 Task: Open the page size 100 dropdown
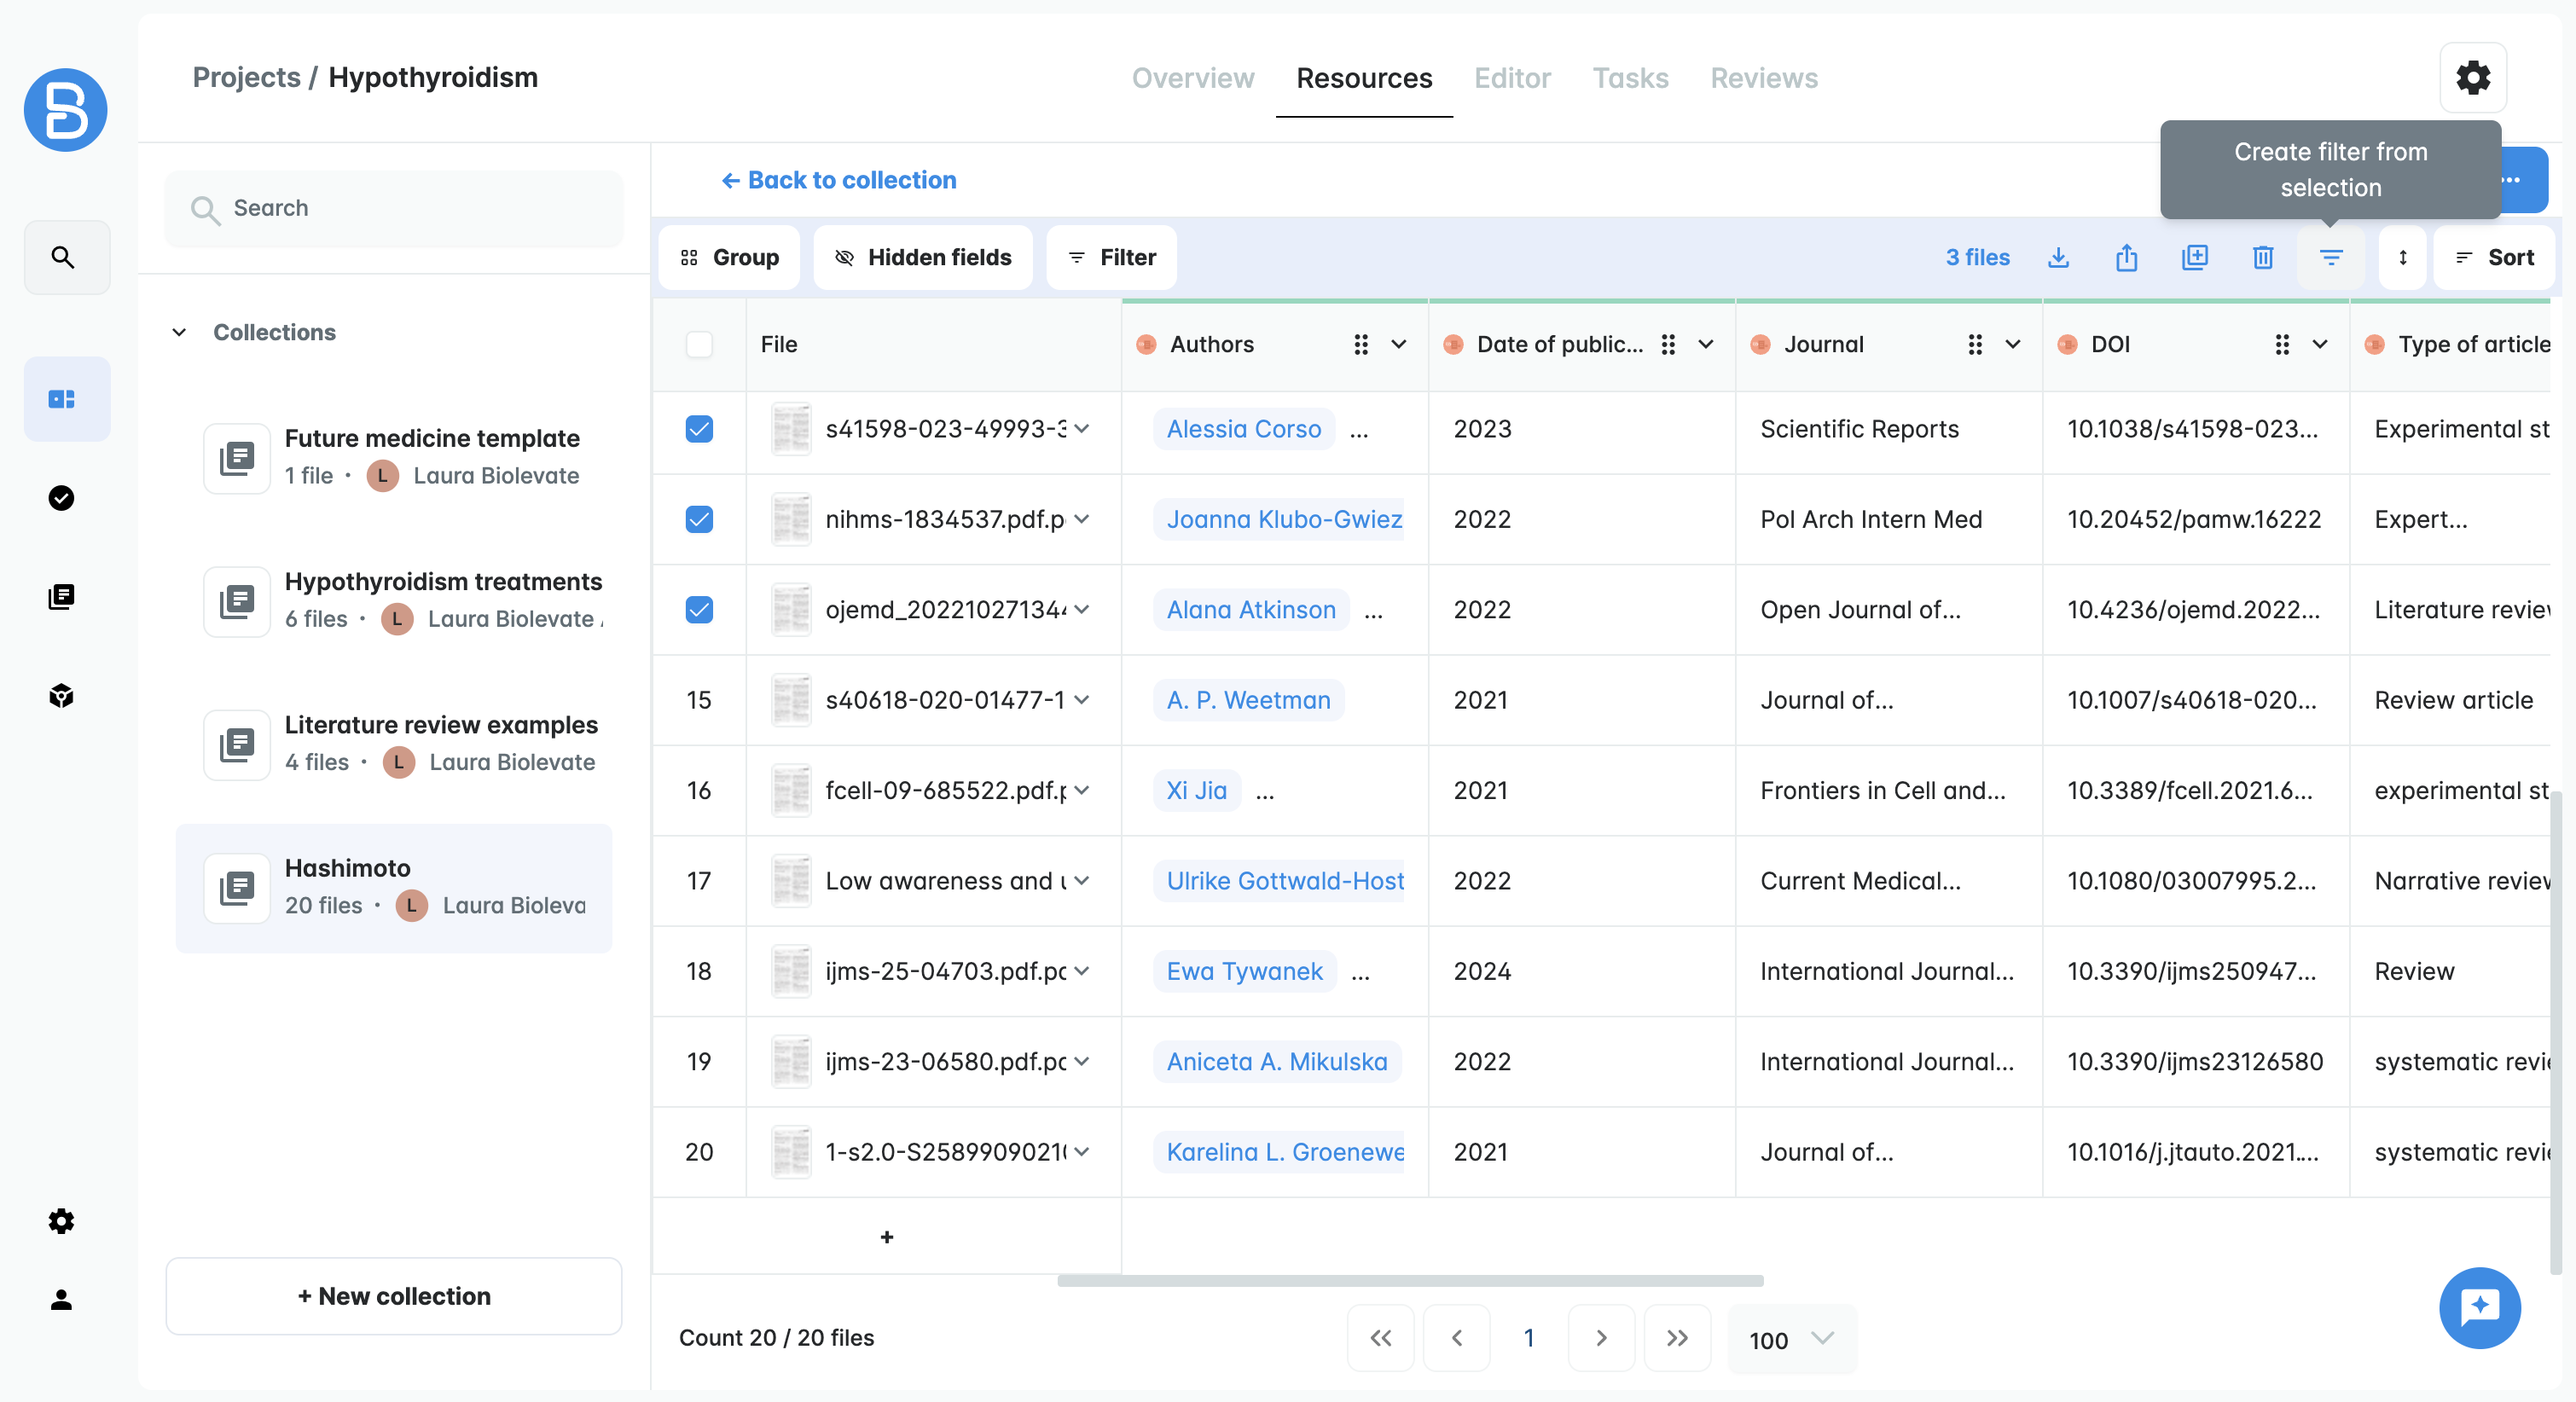click(x=1791, y=1339)
